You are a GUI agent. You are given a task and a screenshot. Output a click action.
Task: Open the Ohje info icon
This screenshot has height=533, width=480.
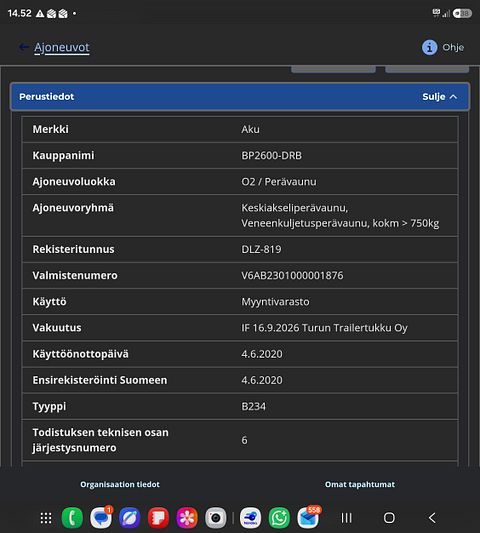pos(429,47)
